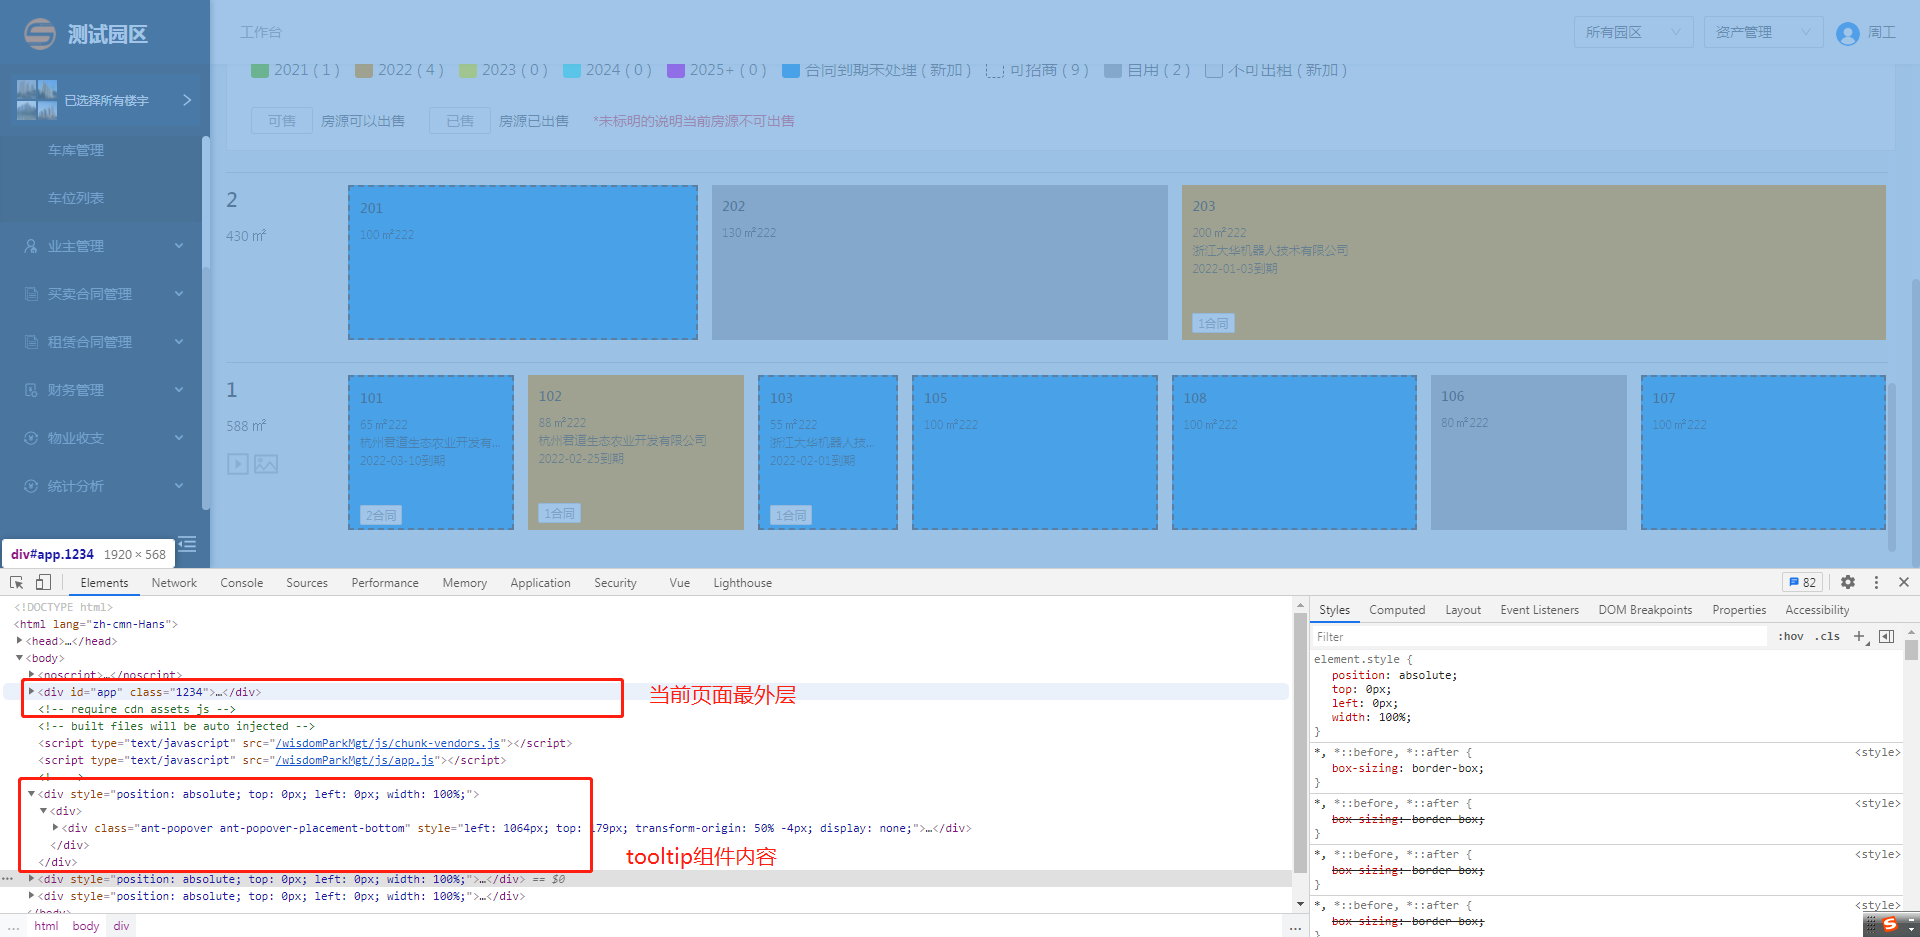
Task: Open the 所有园区 dropdown
Action: (x=1633, y=31)
